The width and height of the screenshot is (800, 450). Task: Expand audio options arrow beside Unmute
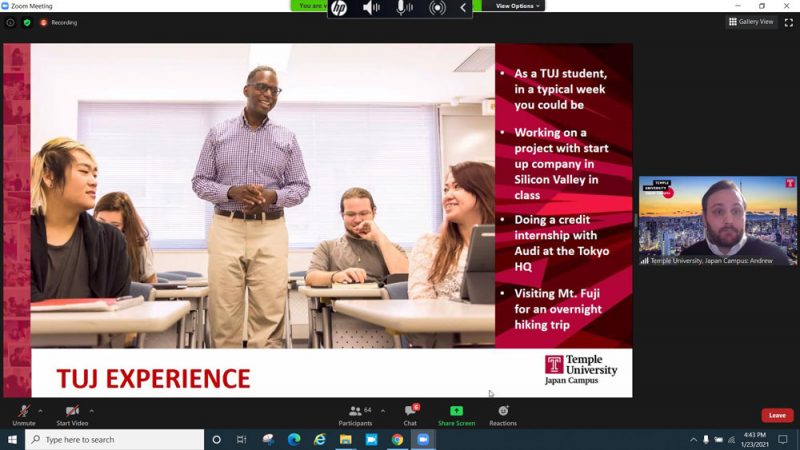point(40,411)
